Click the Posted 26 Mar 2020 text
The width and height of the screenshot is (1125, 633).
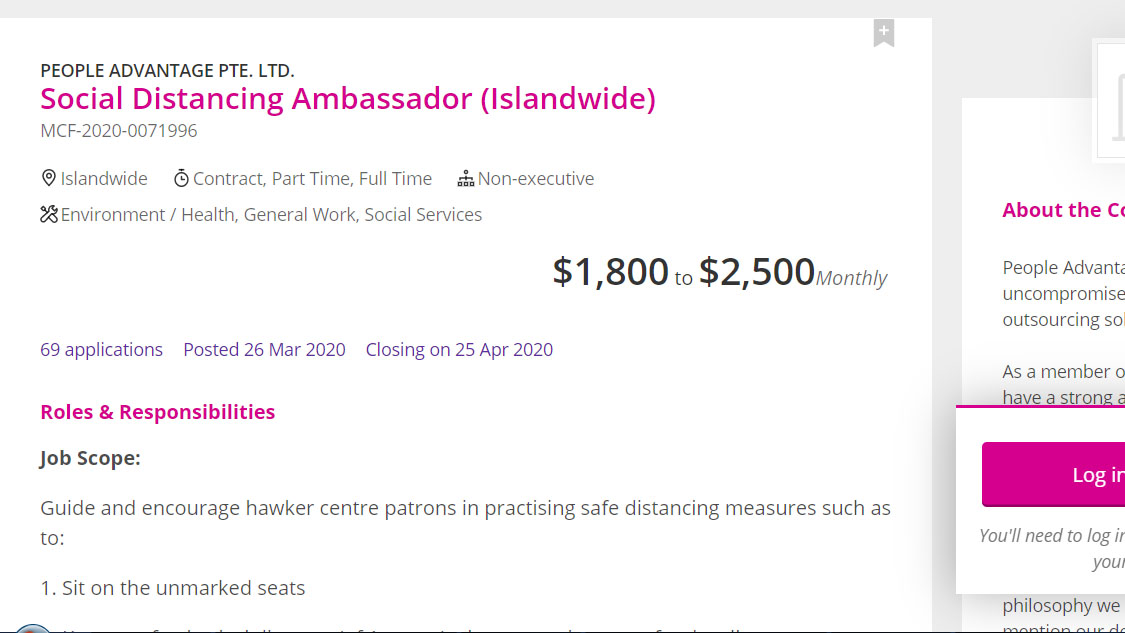pyautogui.click(x=264, y=349)
